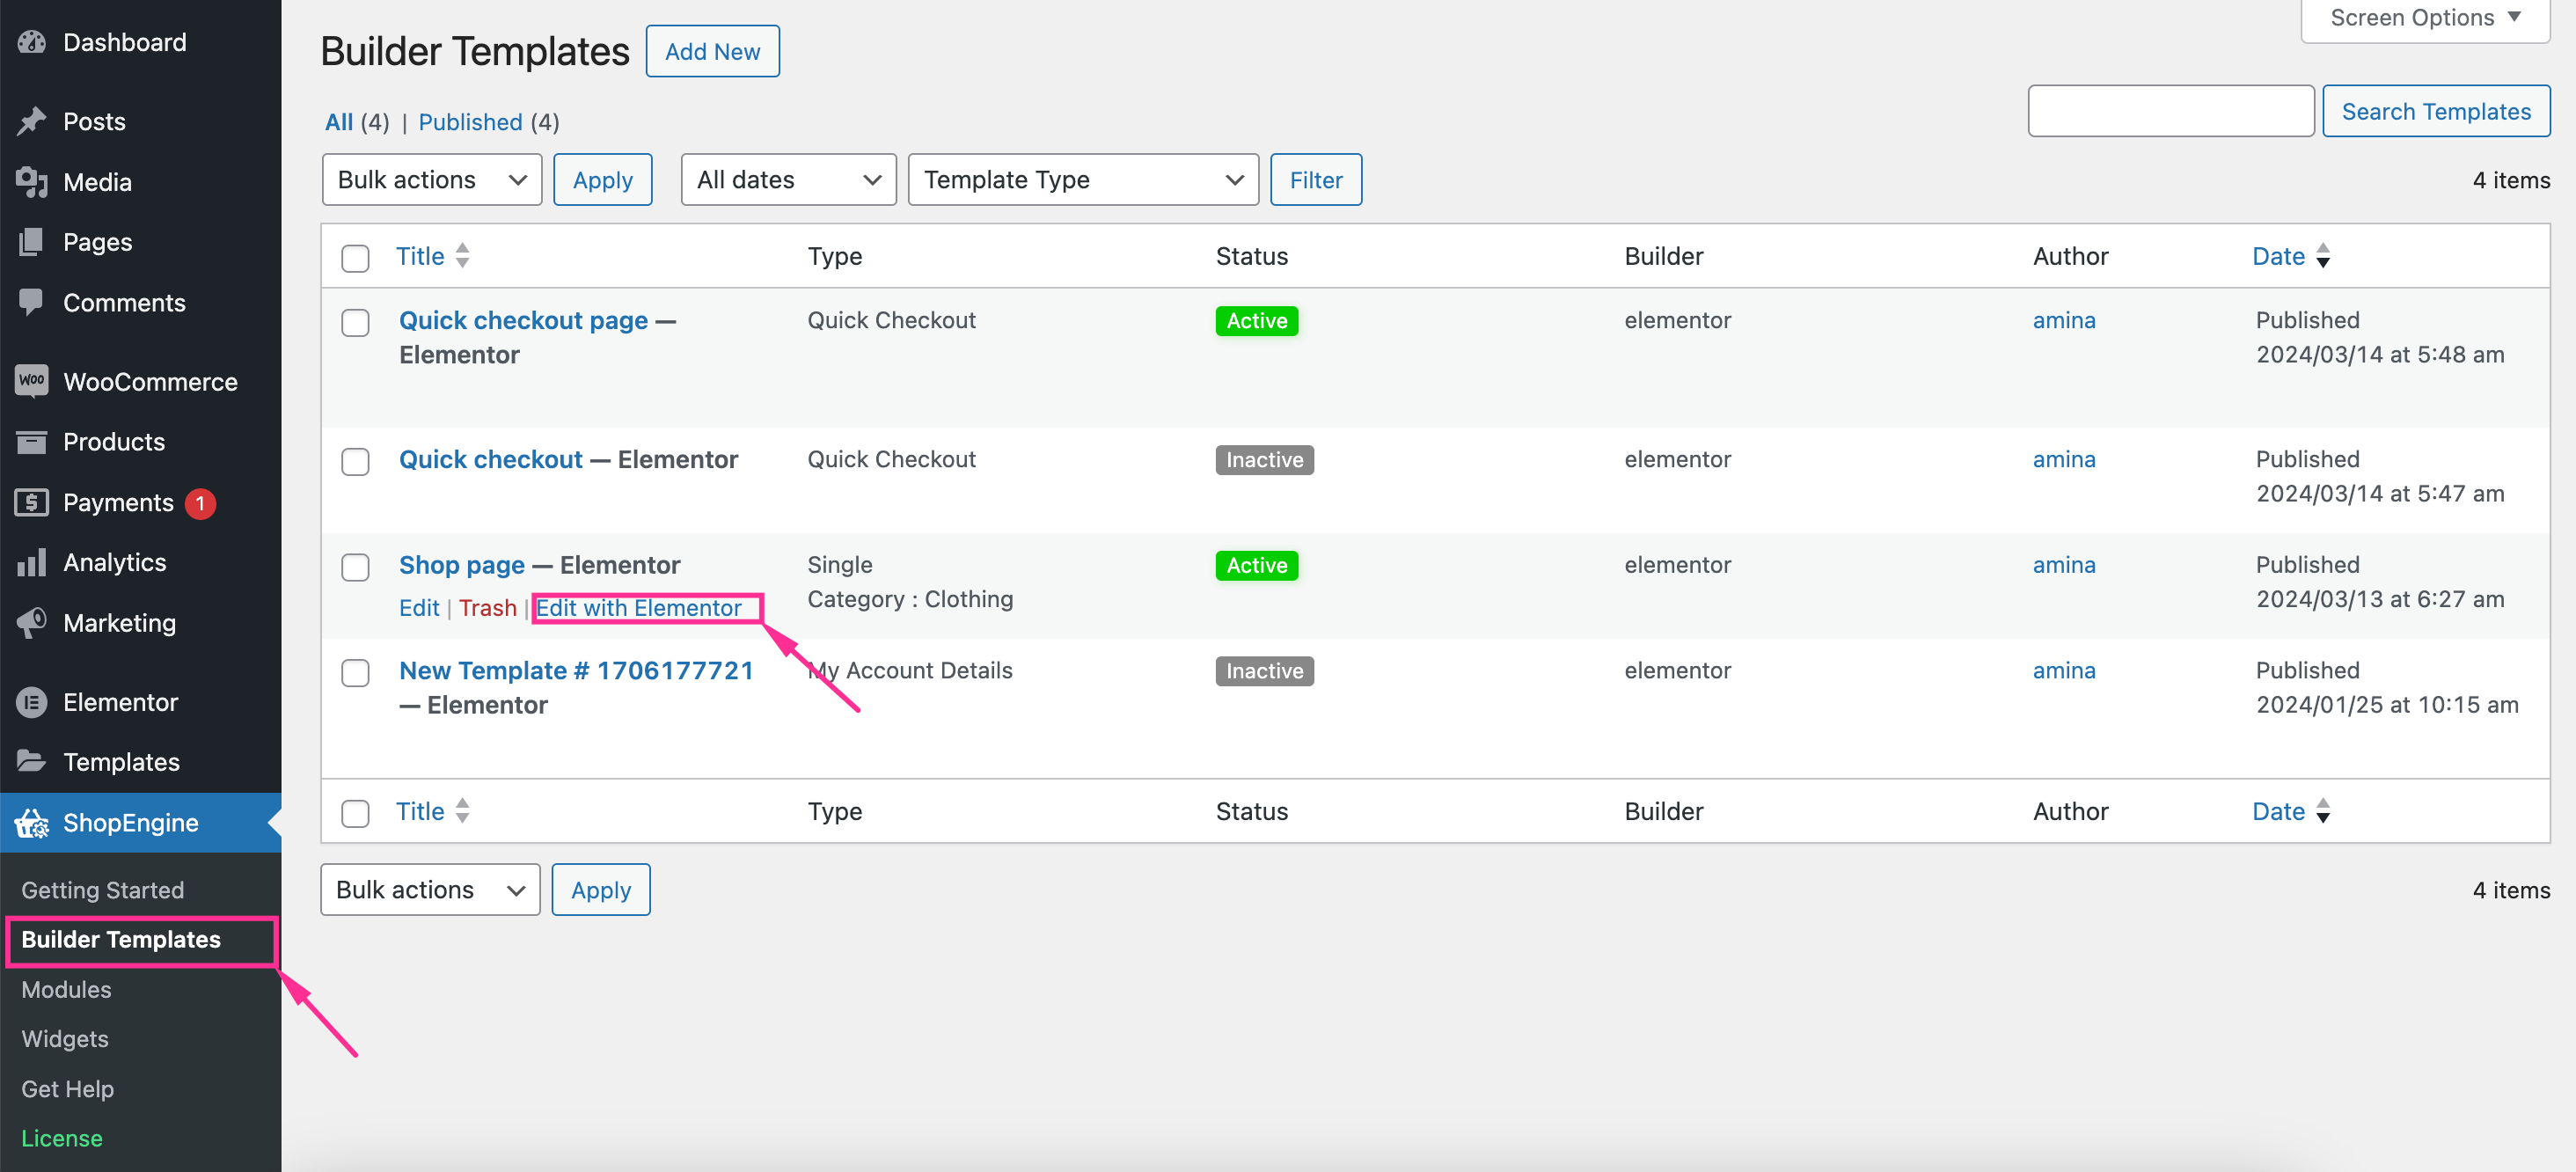Toggle the top header row checkbox
2576x1172 pixels.
pos(355,258)
